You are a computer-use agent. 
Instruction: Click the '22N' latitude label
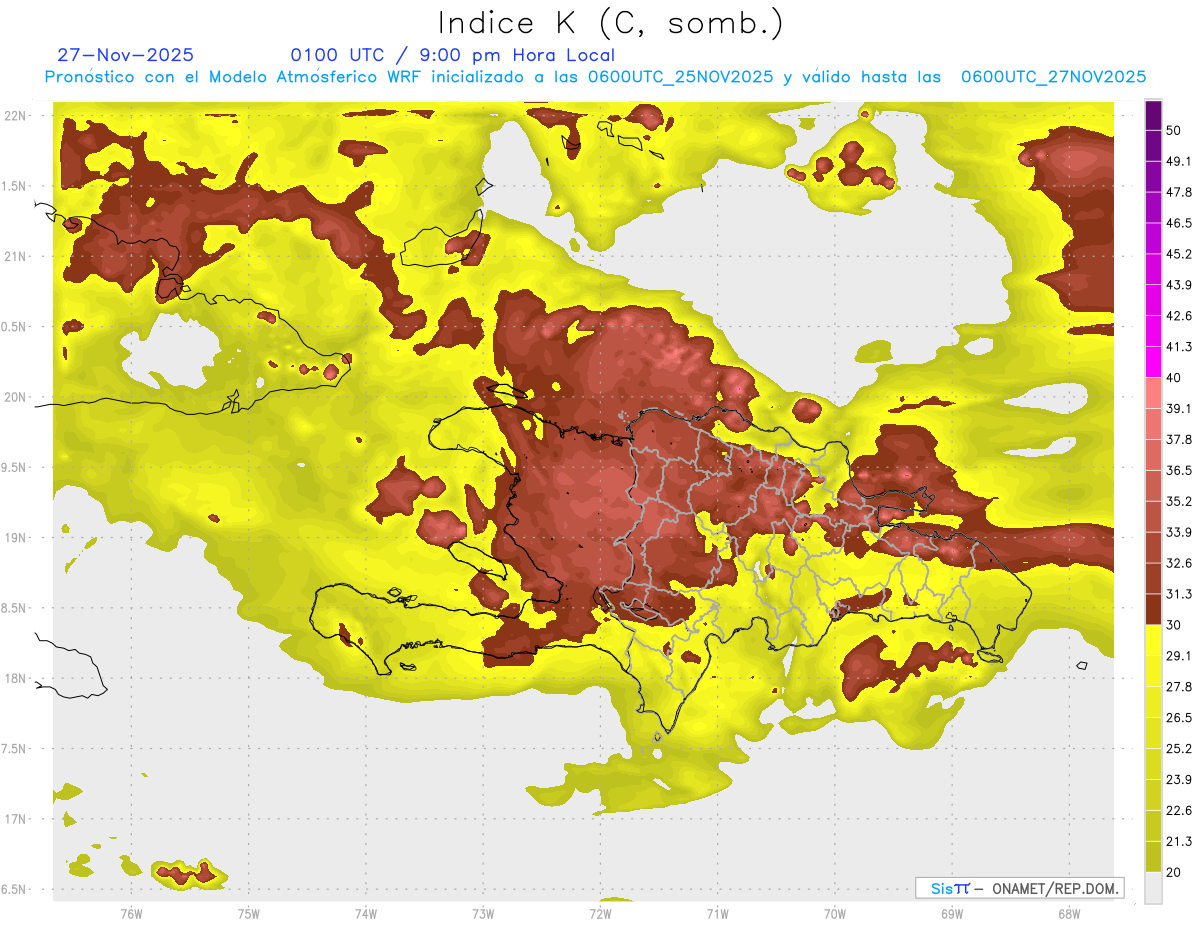coord(15,116)
